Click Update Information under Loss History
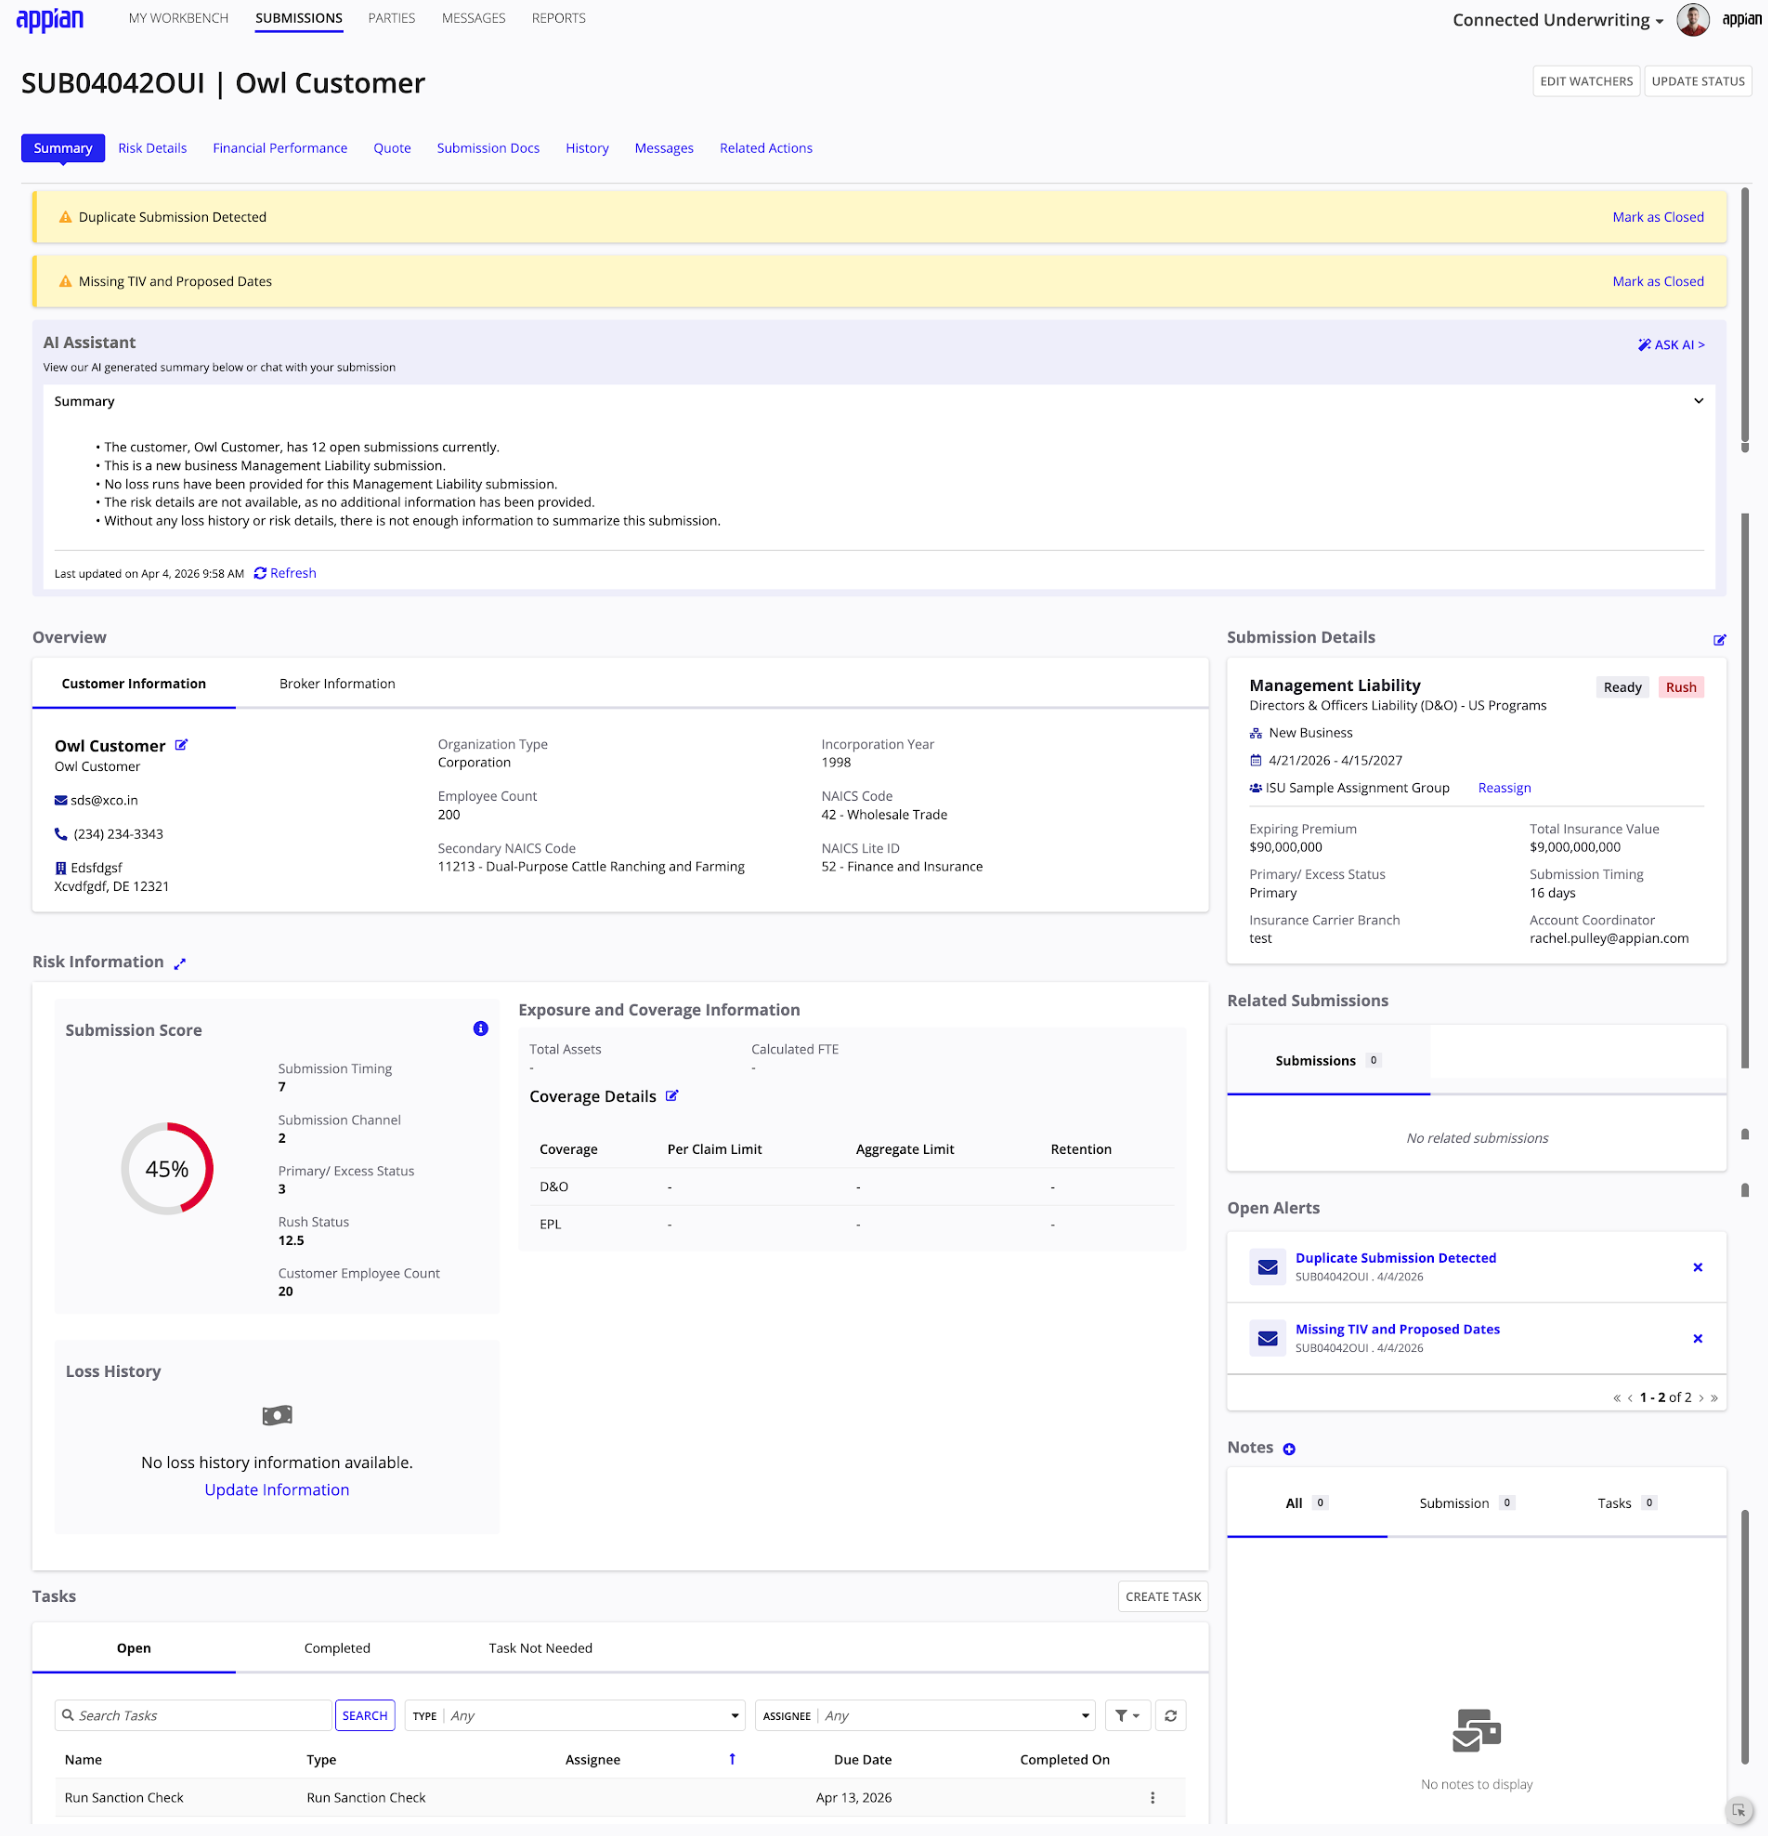Screen dimensions: 1768x1836 click(277, 1489)
